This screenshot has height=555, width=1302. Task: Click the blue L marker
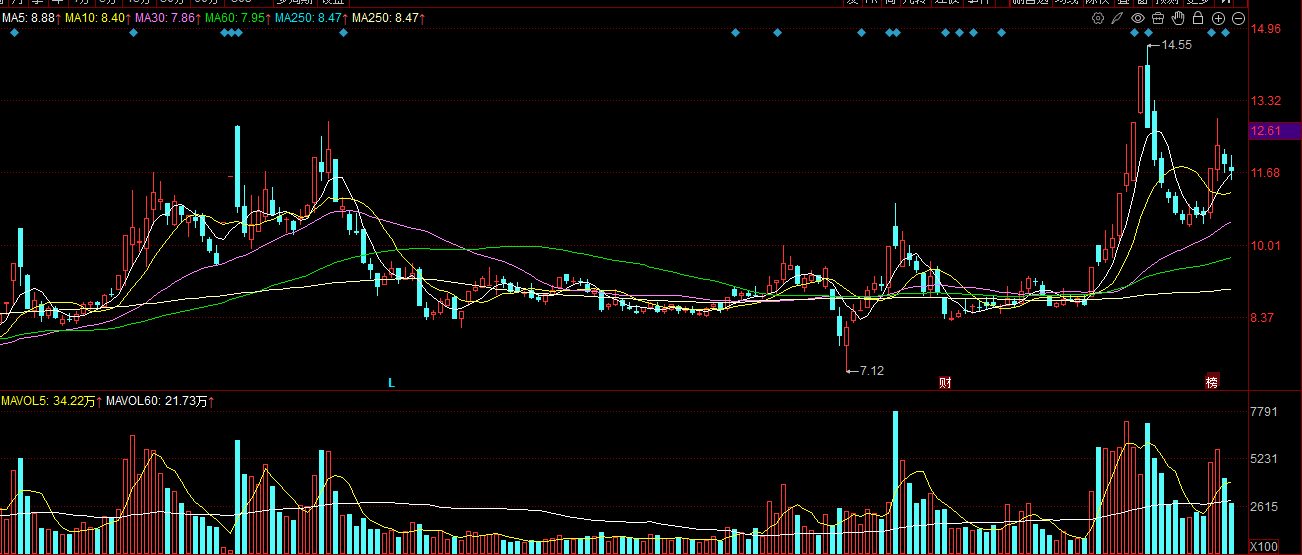point(392,383)
